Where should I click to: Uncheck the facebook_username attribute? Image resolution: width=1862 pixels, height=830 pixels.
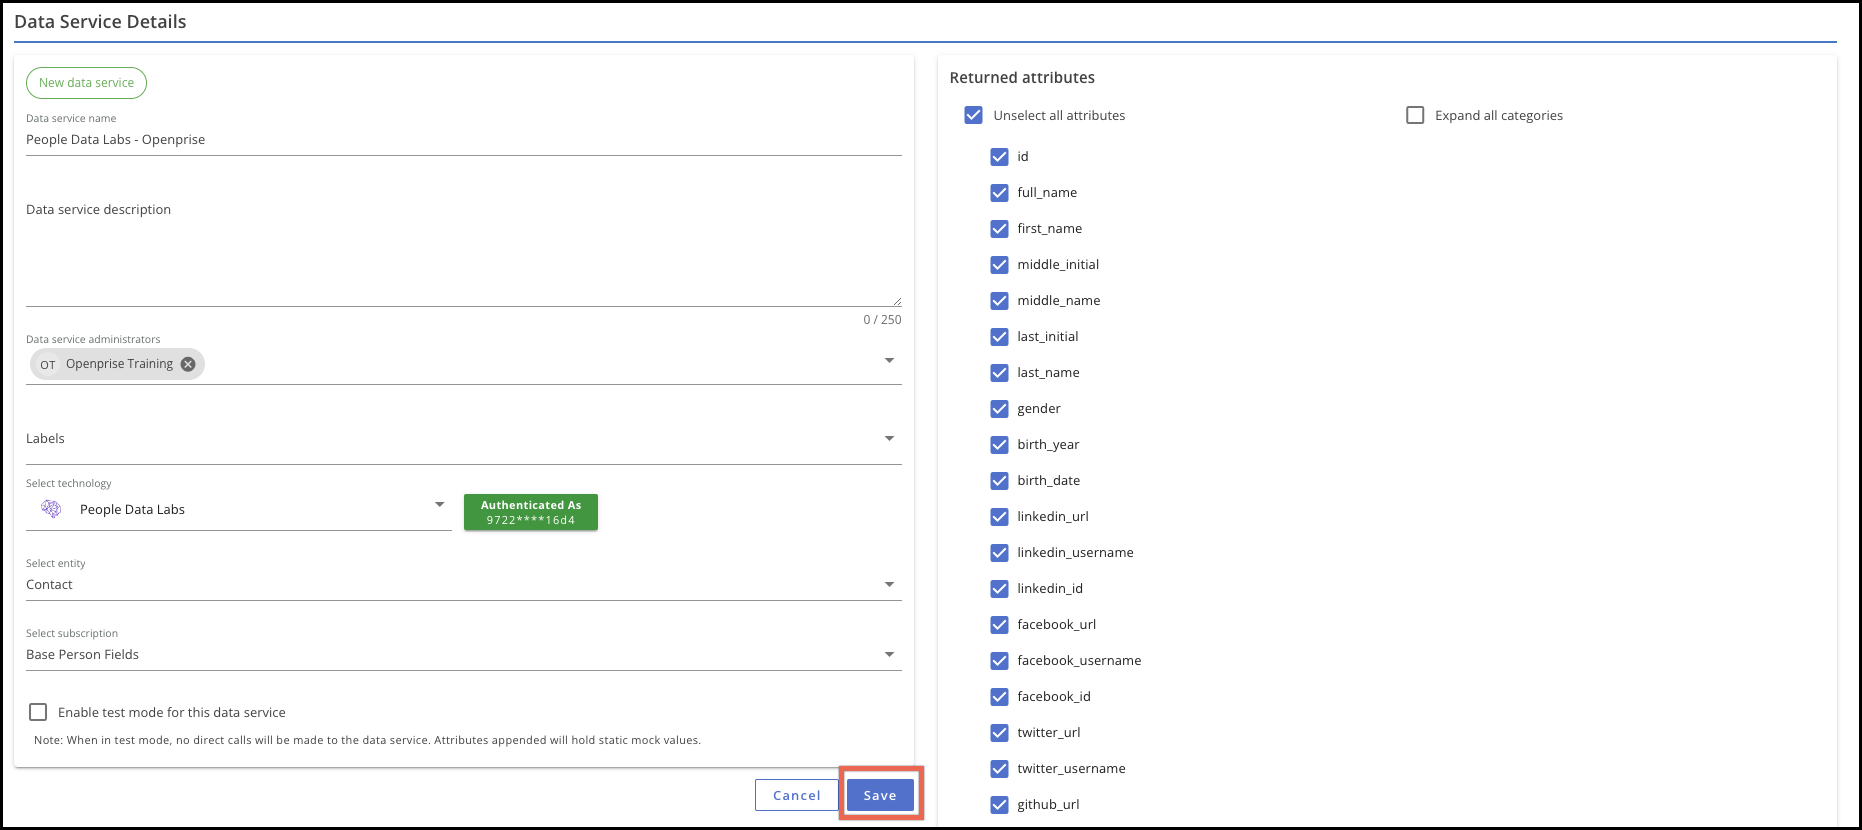tap(999, 661)
